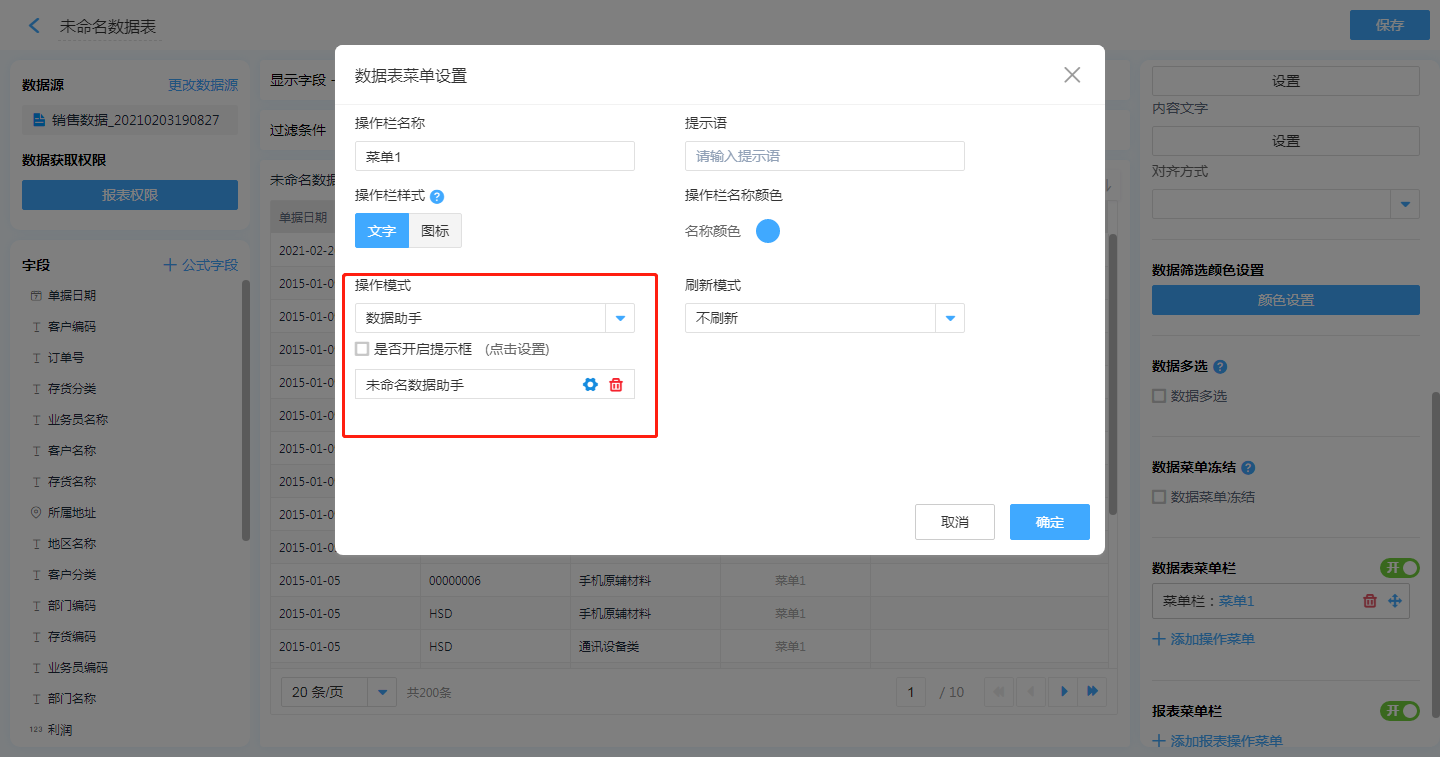Click back arrow next to 未命名数据表
This screenshot has width=1440, height=757.
pos(35,26)
